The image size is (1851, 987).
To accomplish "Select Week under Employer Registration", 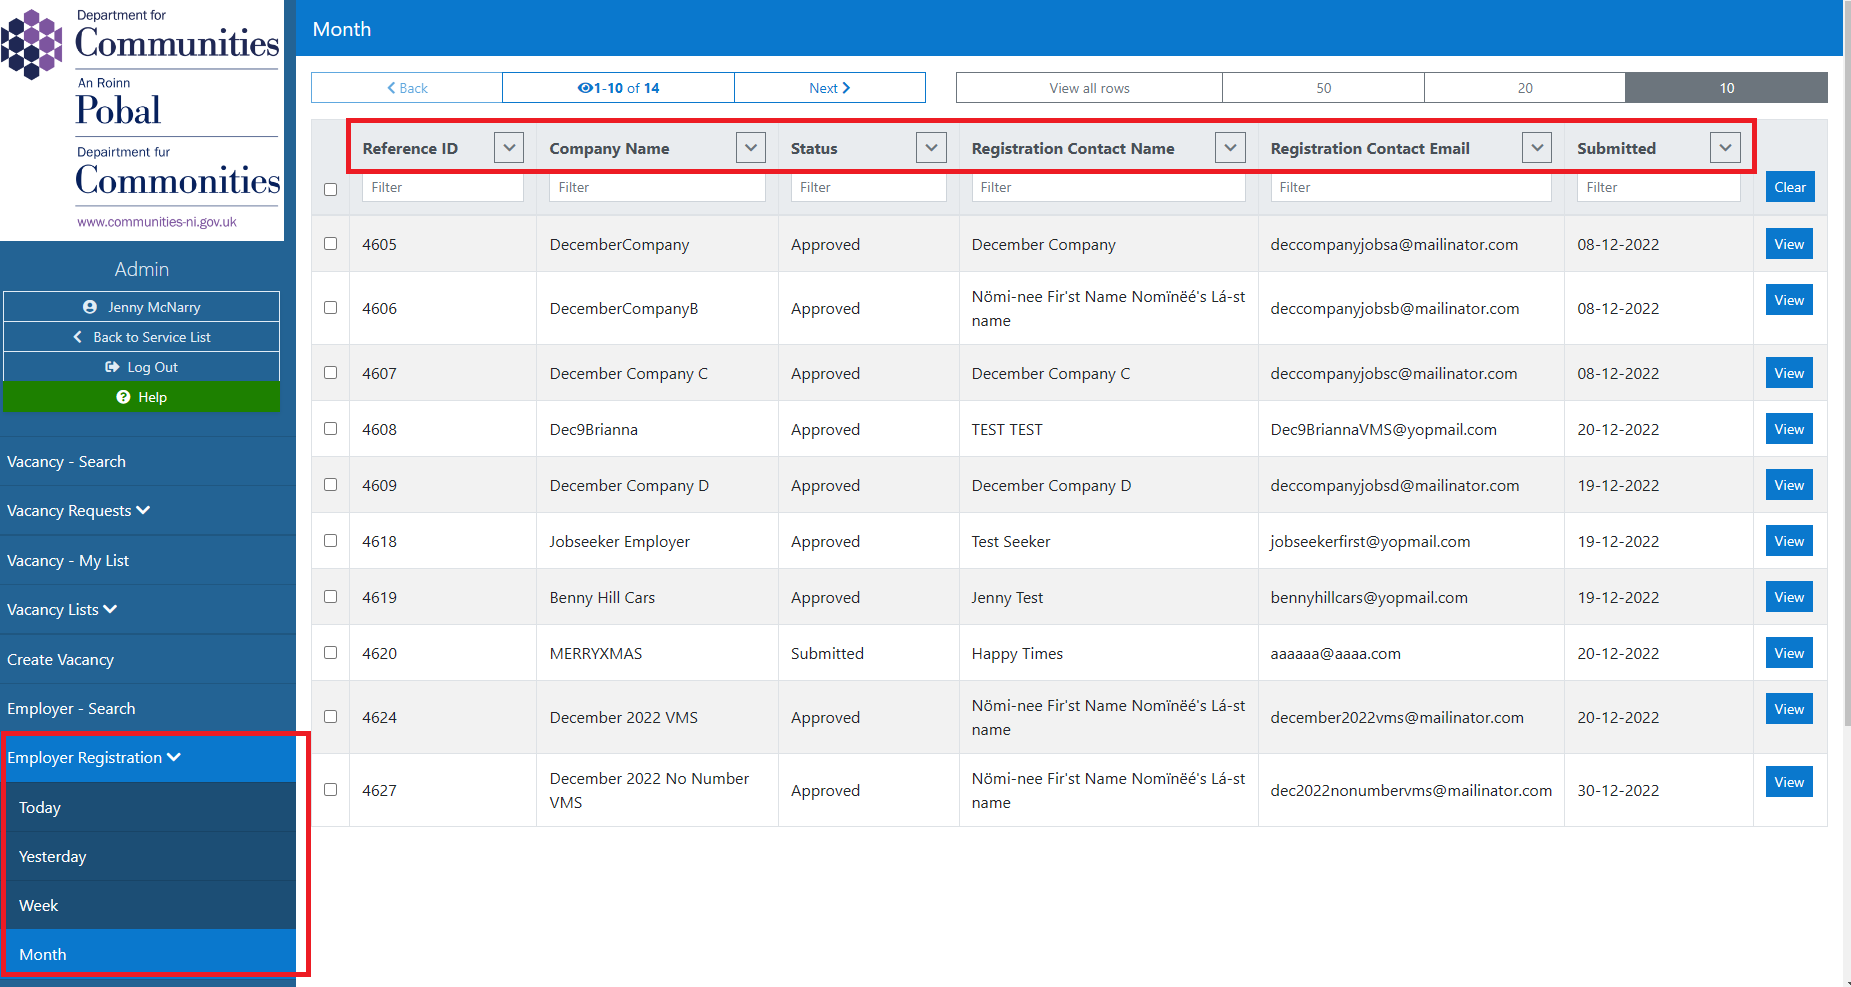I will point(148,906).
